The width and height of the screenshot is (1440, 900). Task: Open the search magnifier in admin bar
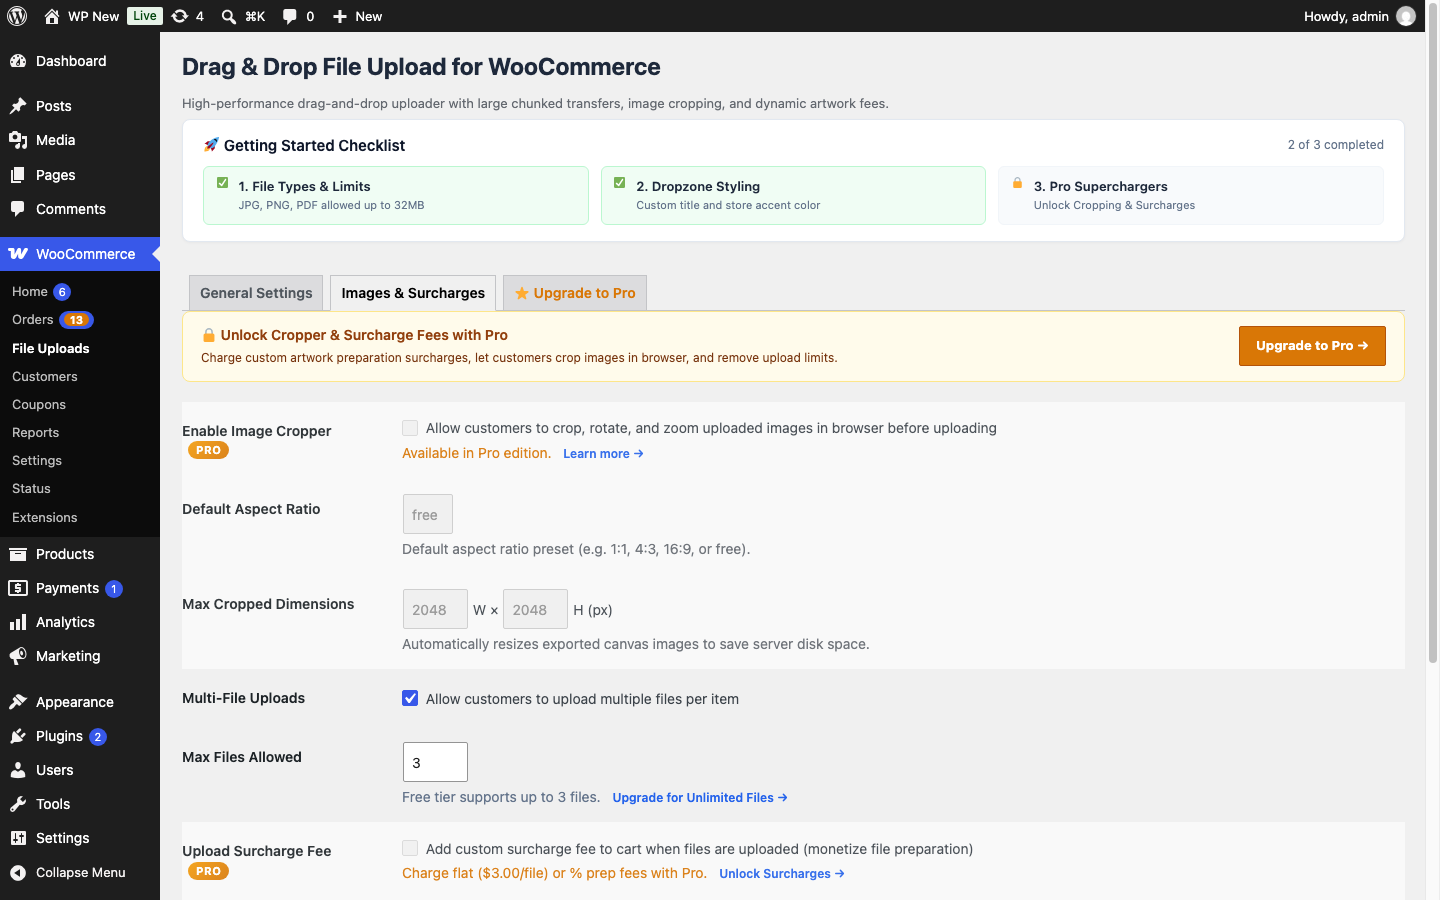pos(229,16)
